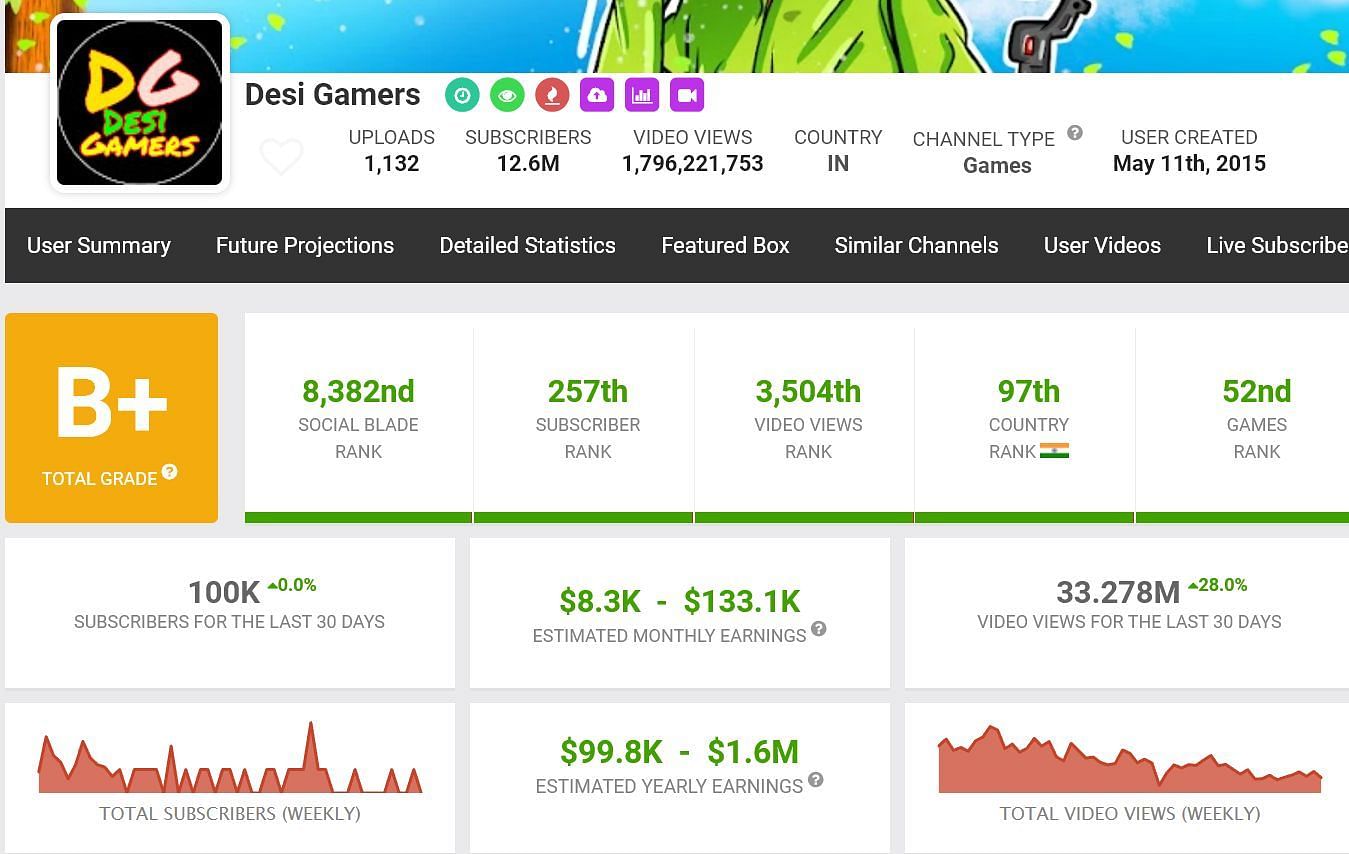Click the Desi Gamers channel avatar
1349x854 pixels.
(139, 102)
